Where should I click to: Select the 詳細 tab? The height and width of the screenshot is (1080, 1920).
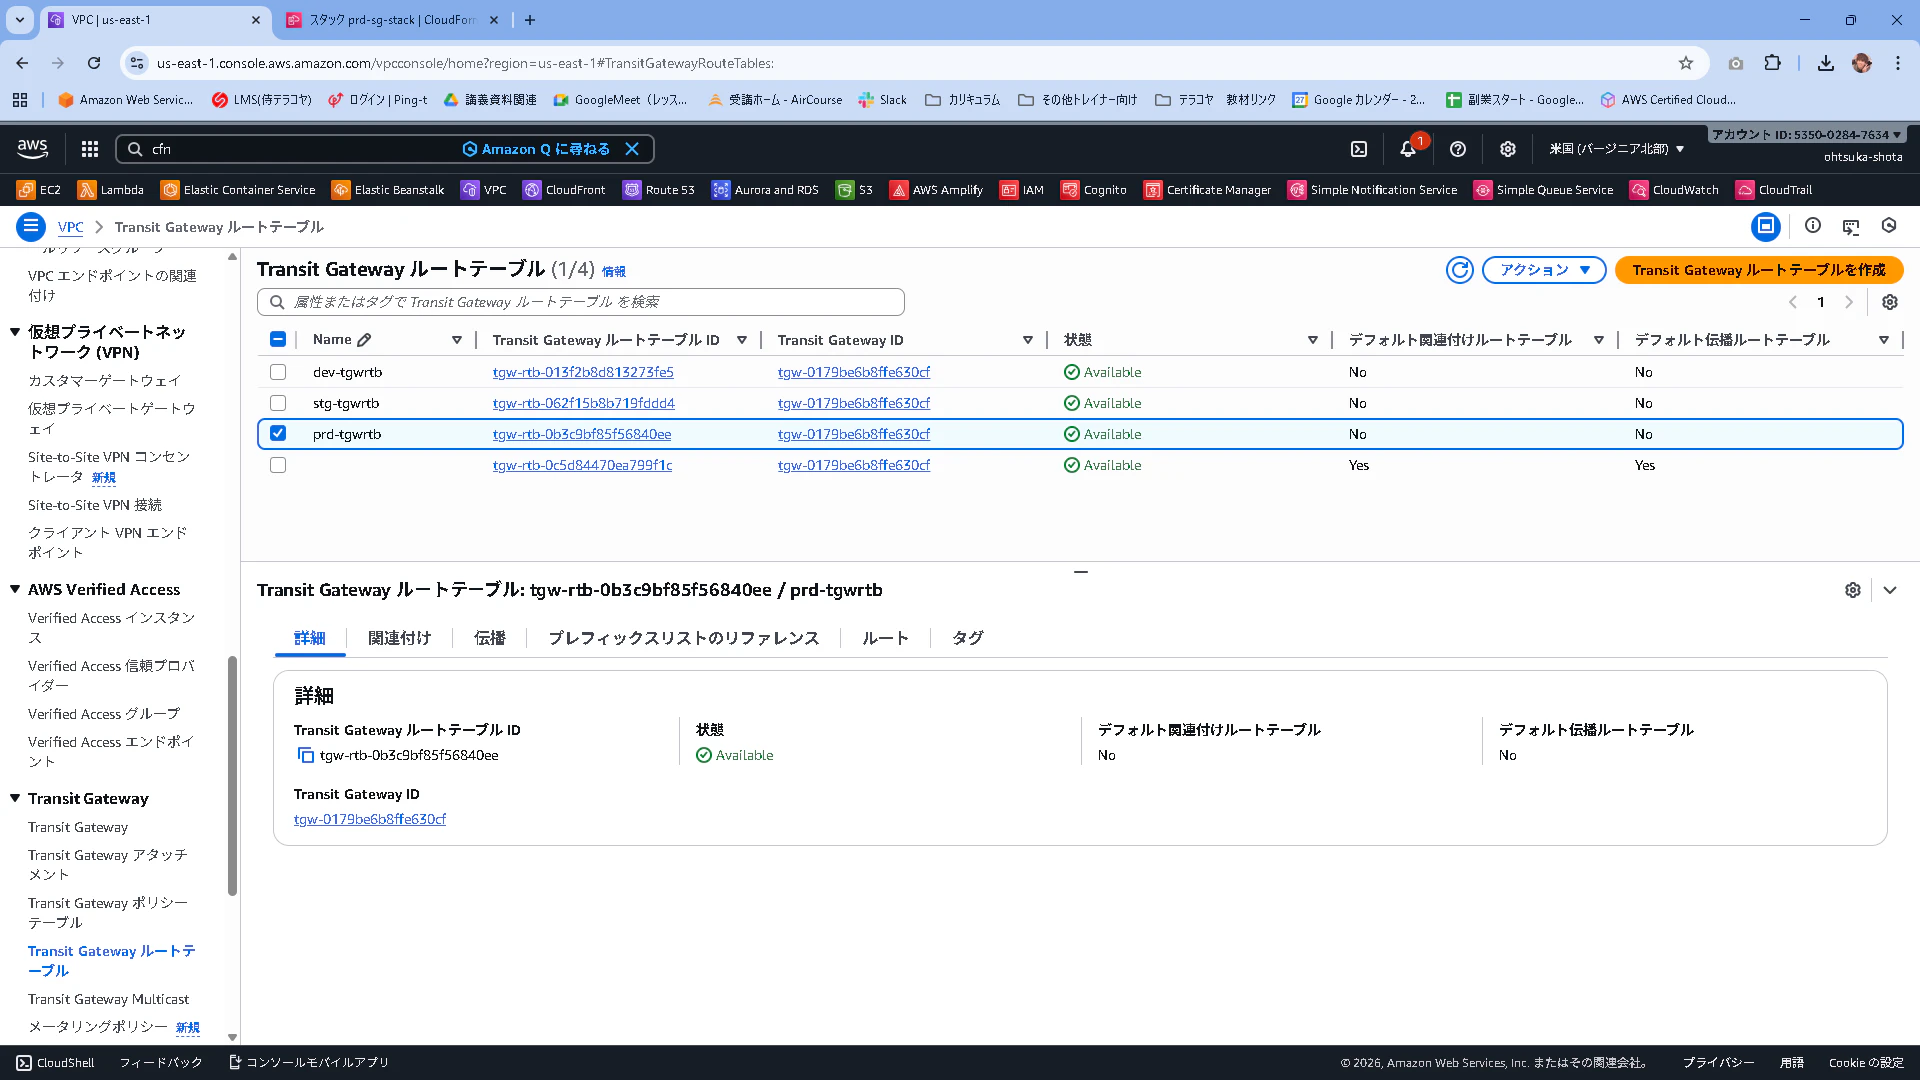[x=310, y=638]
